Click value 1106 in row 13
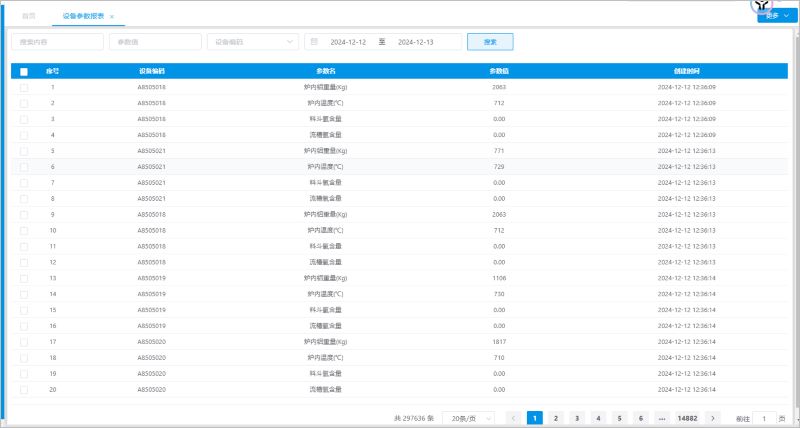Image resolution: width=800 pixels, height=428 pixels. (499, 279)
